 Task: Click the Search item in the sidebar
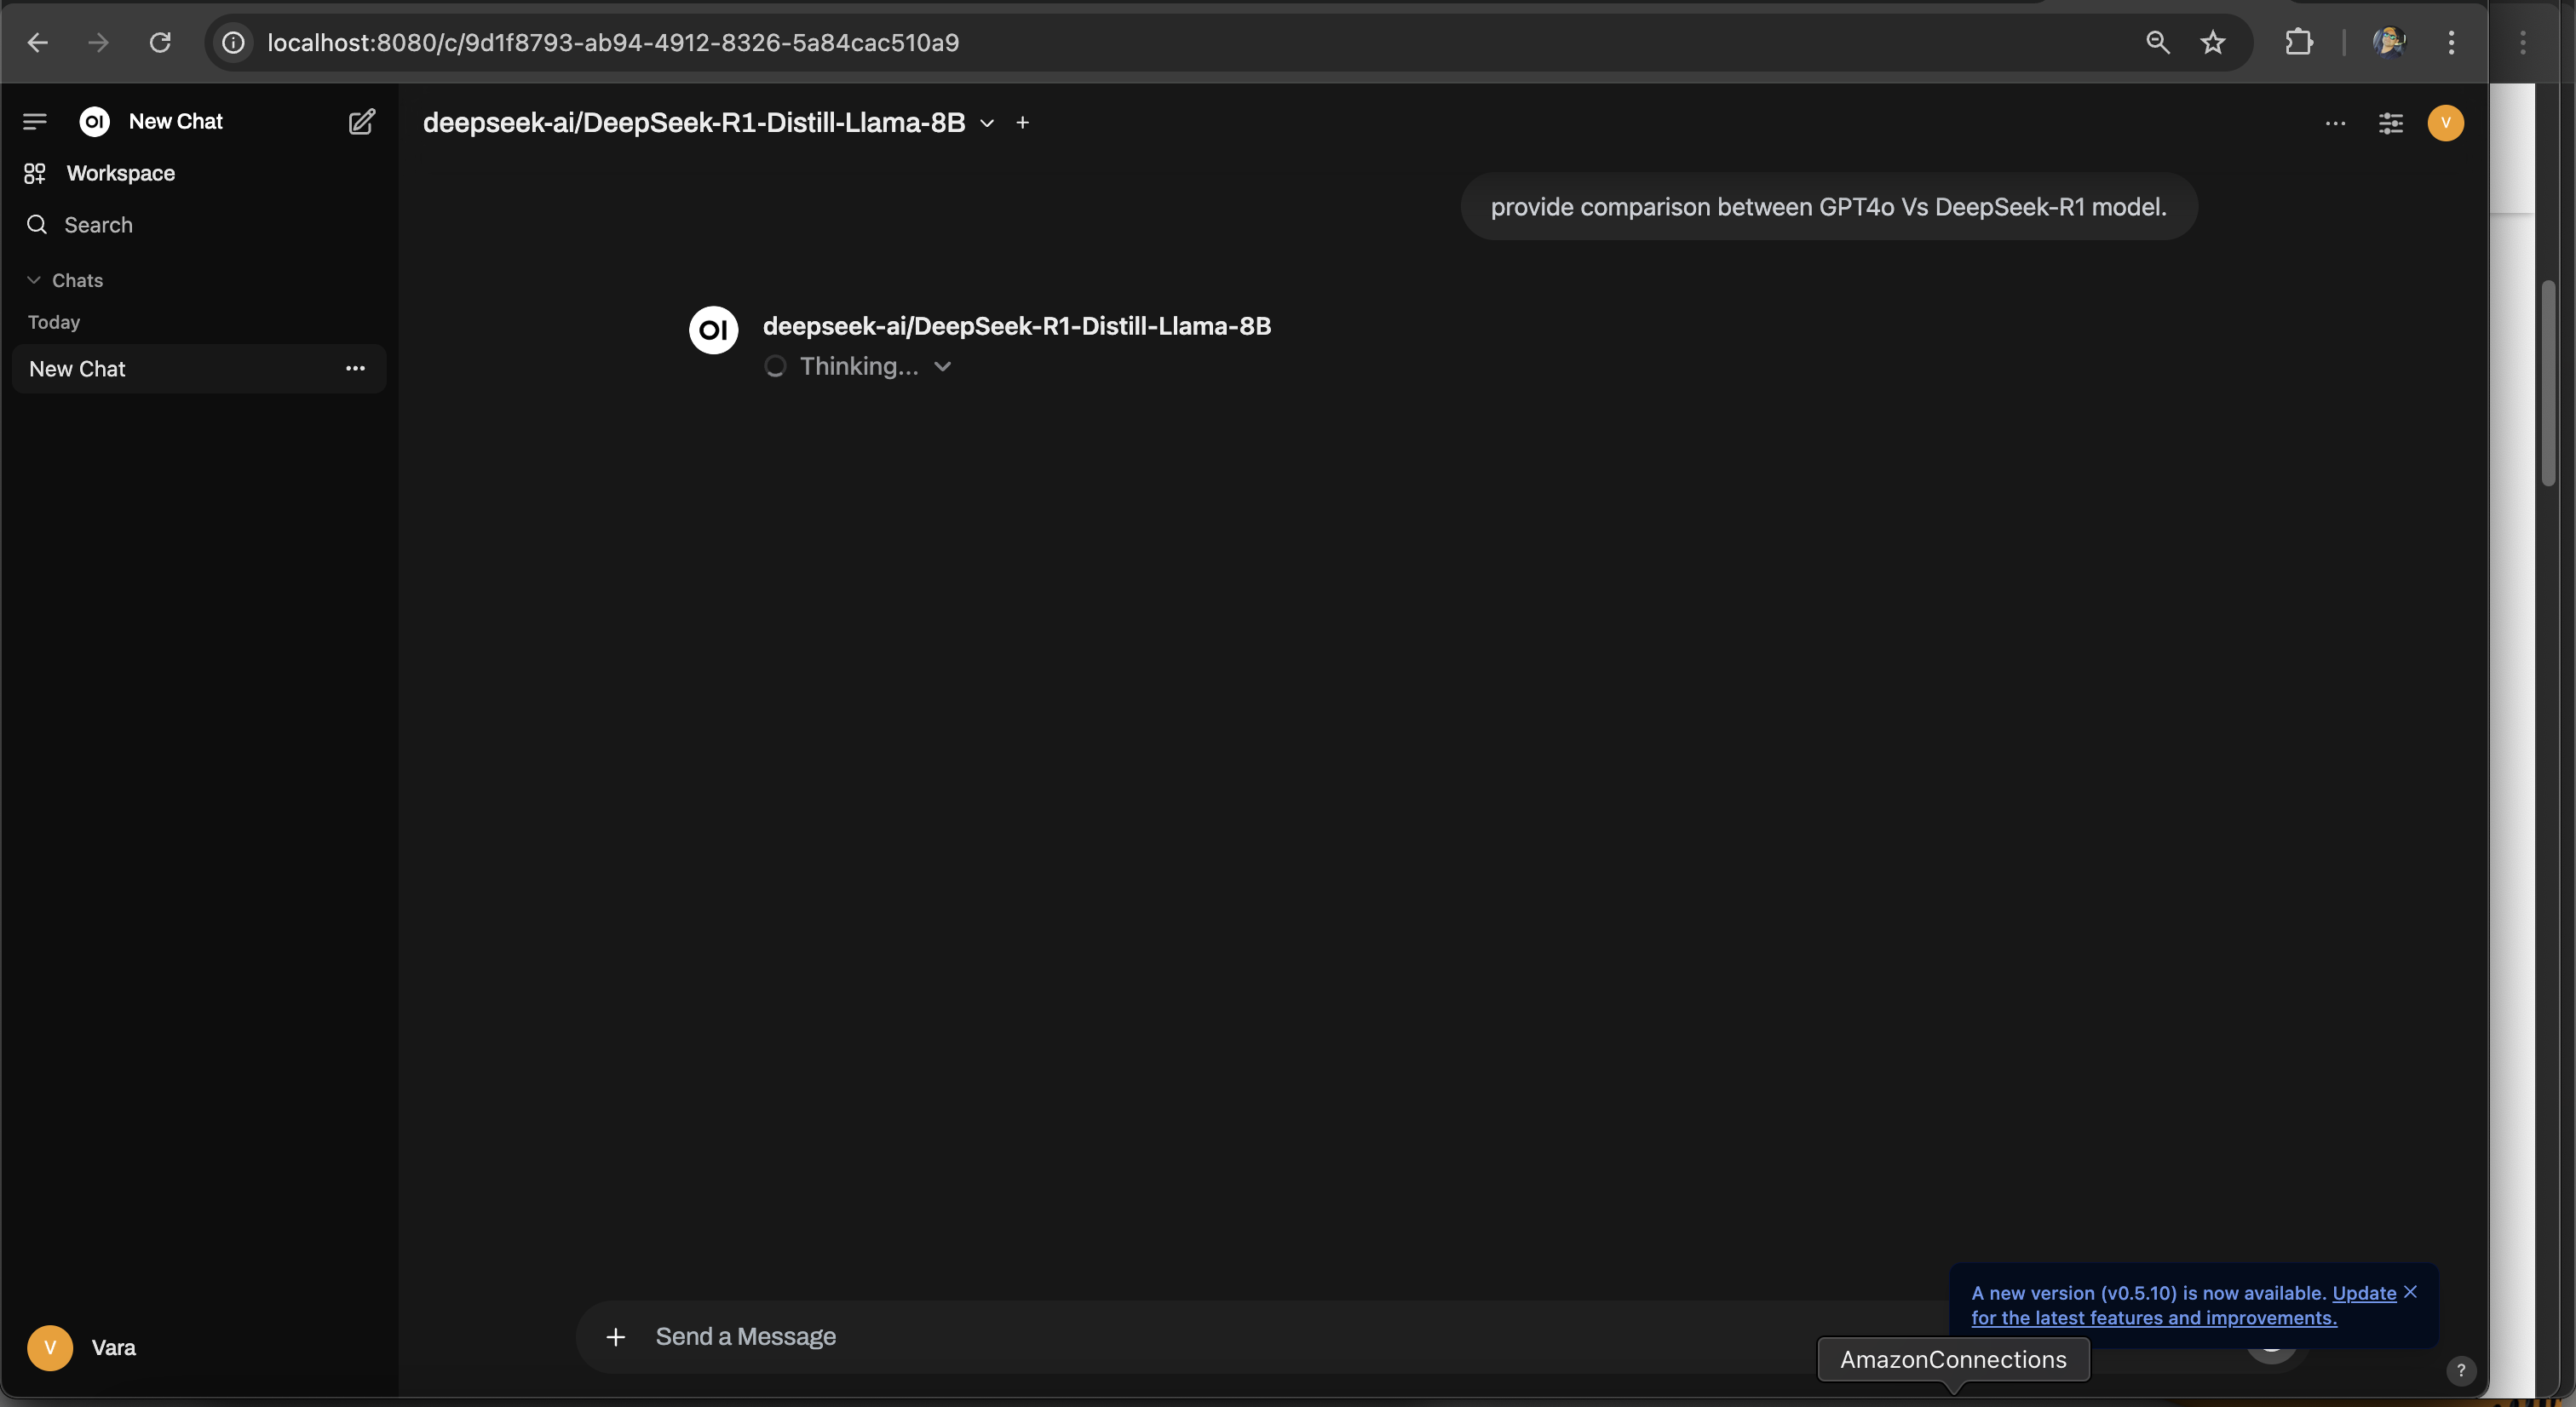(98, 225)
